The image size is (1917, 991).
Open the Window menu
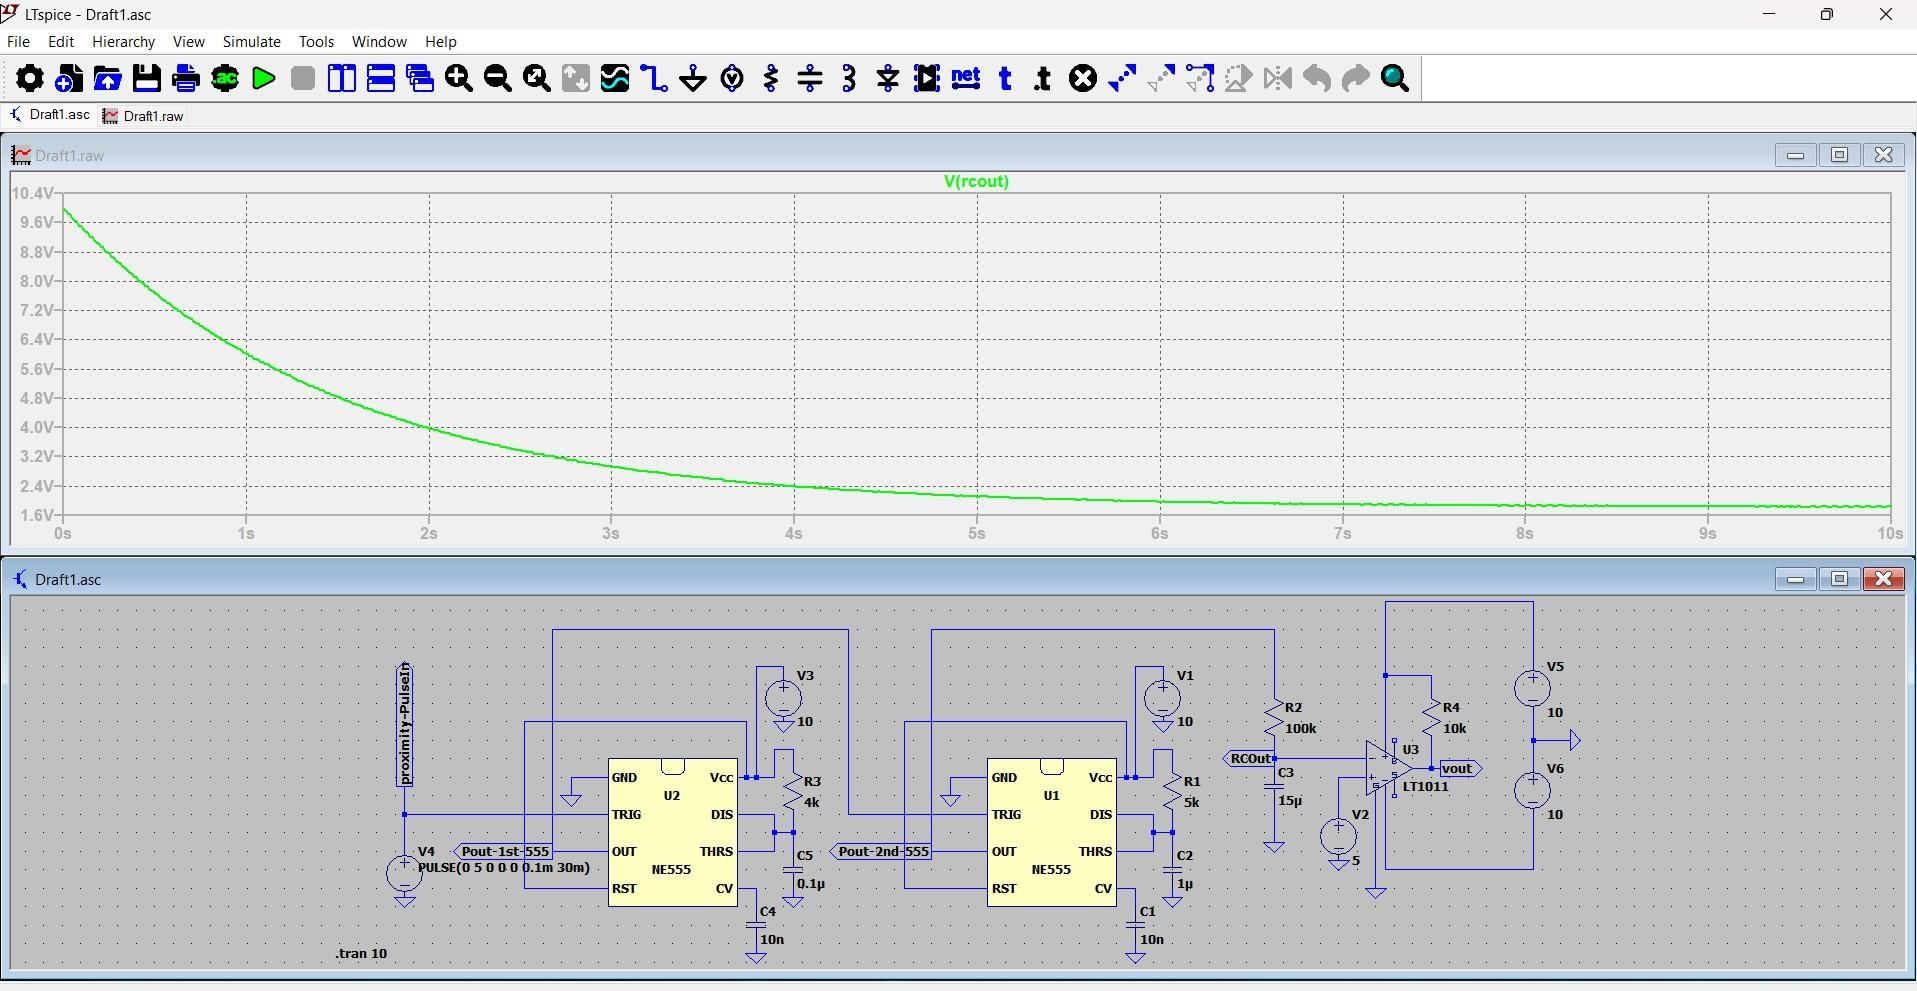pyautogui.click(x=379, y=42)
